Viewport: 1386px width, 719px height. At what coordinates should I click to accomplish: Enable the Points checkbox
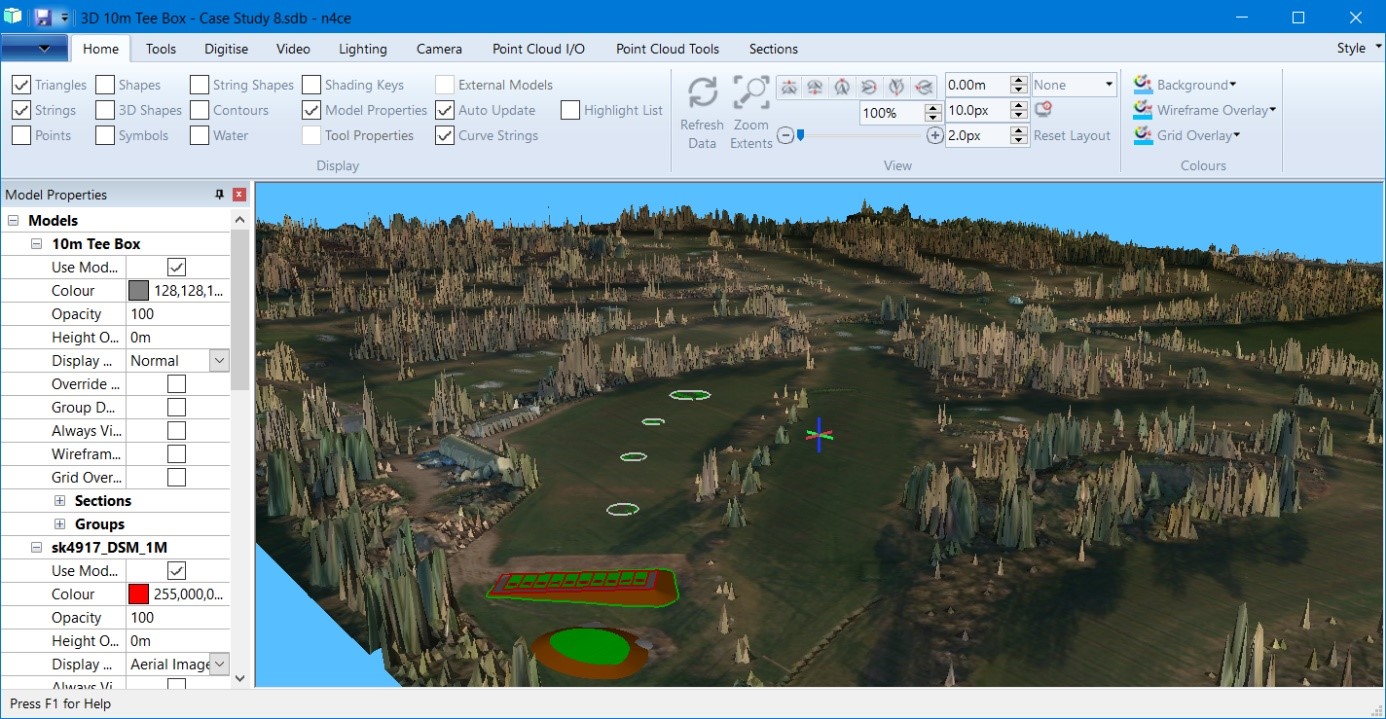point(21,135)
